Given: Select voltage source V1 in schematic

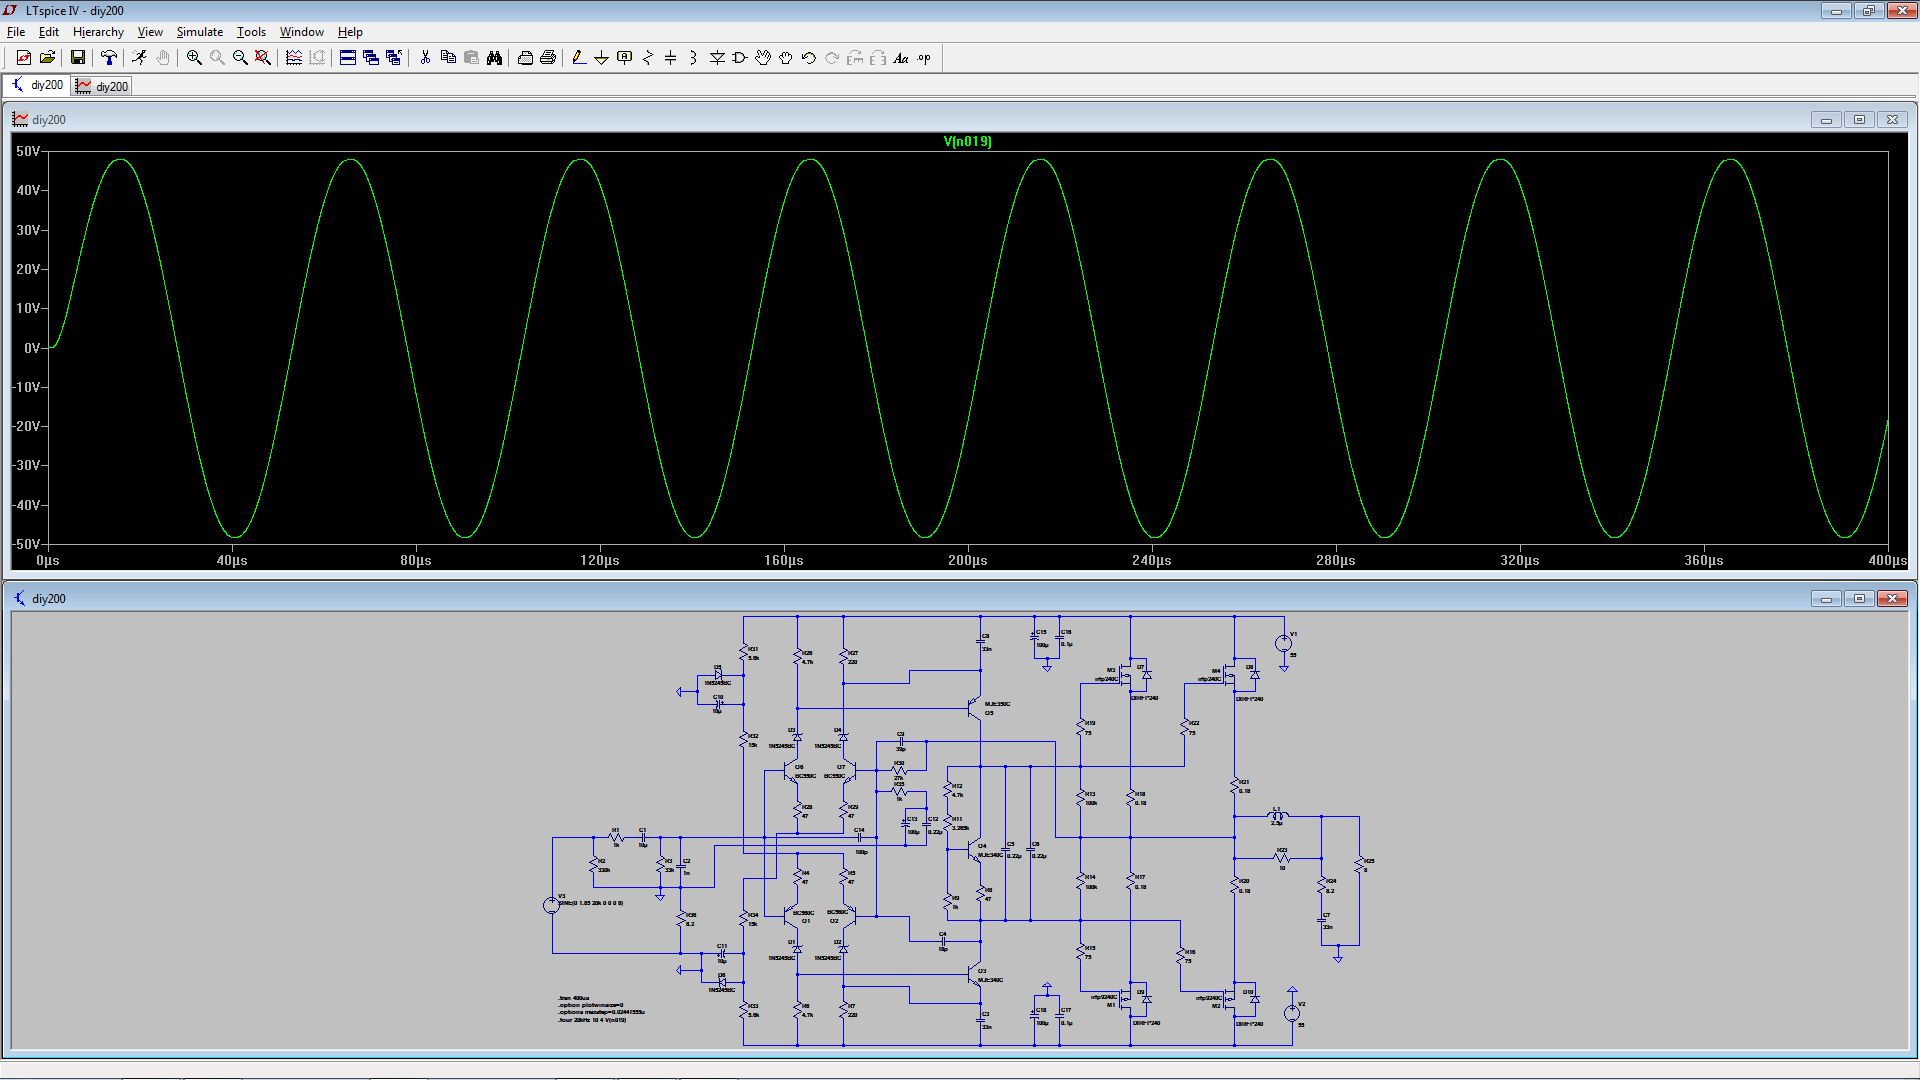Looking at the screenshot, I should 1283,644.
